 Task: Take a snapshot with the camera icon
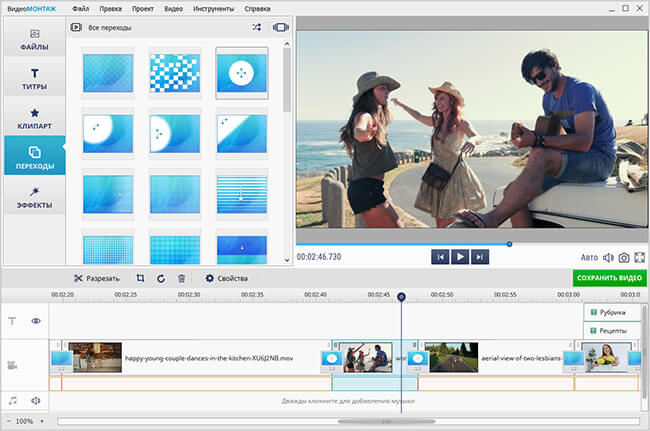click(623, 258)
